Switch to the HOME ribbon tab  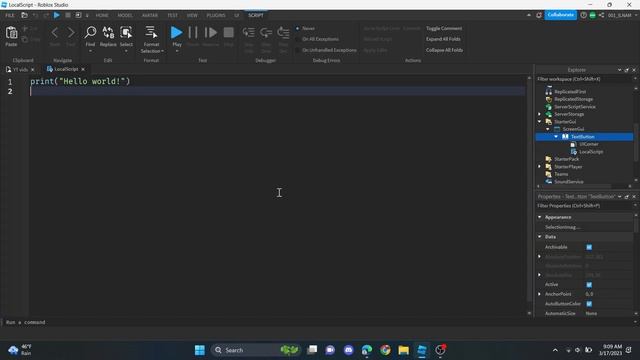(102, 15)
